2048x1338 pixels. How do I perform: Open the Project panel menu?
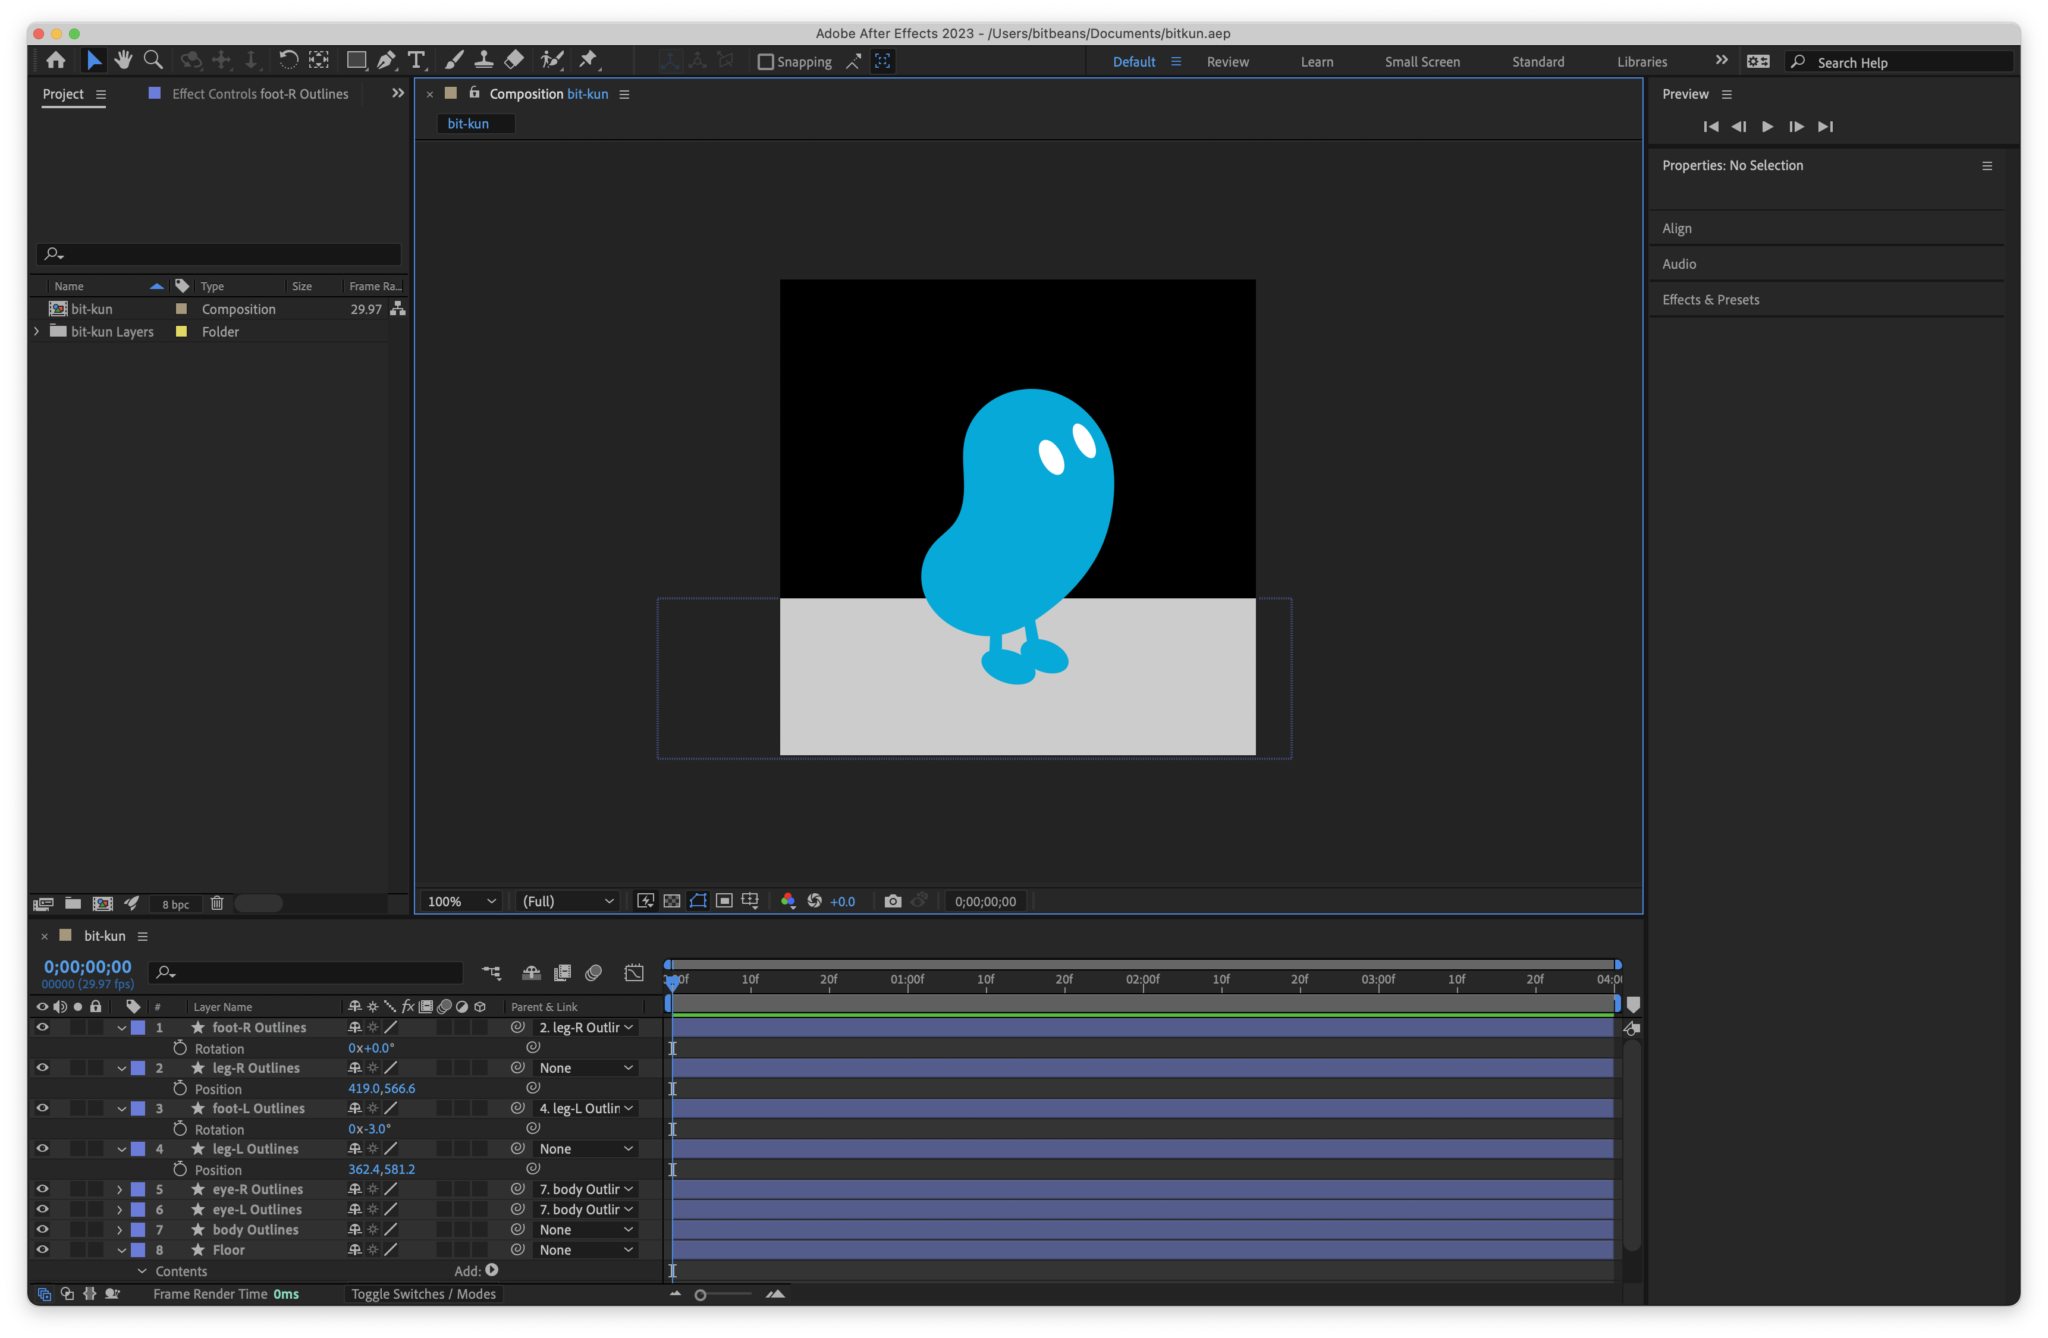click(101, 94)
